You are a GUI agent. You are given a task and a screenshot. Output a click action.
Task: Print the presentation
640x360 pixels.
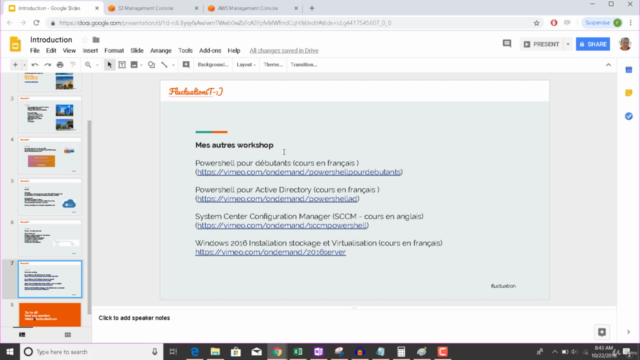coord(60,64)
